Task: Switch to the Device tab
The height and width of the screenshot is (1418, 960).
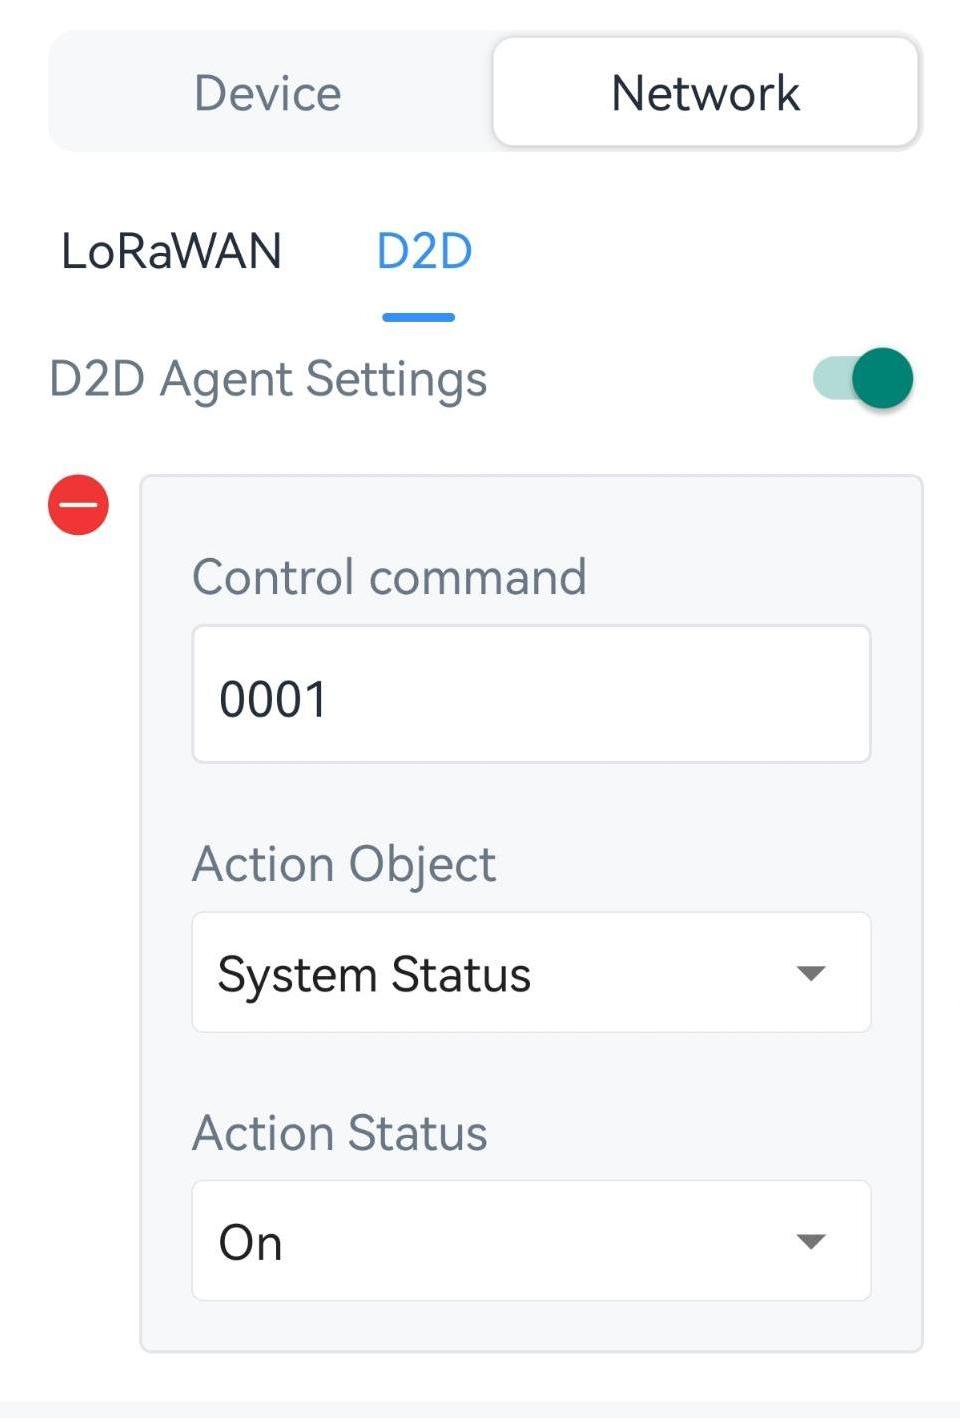Action: coord(268,93)
